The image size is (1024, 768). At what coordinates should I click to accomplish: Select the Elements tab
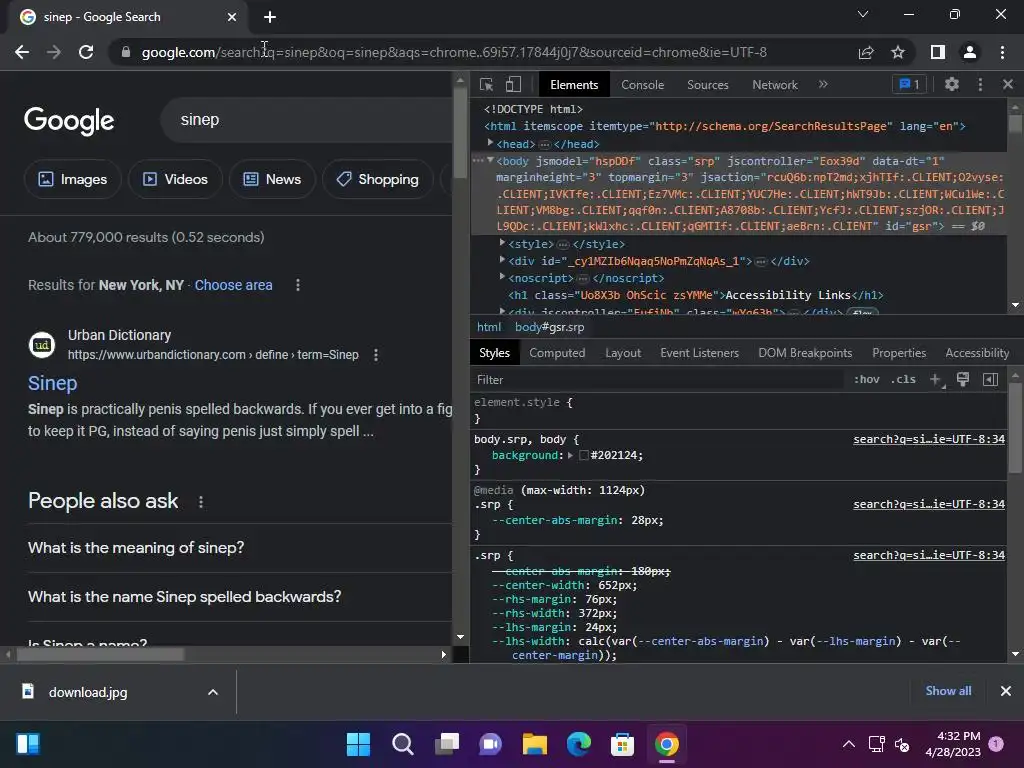pyautogui.click(x=574, y=85)
